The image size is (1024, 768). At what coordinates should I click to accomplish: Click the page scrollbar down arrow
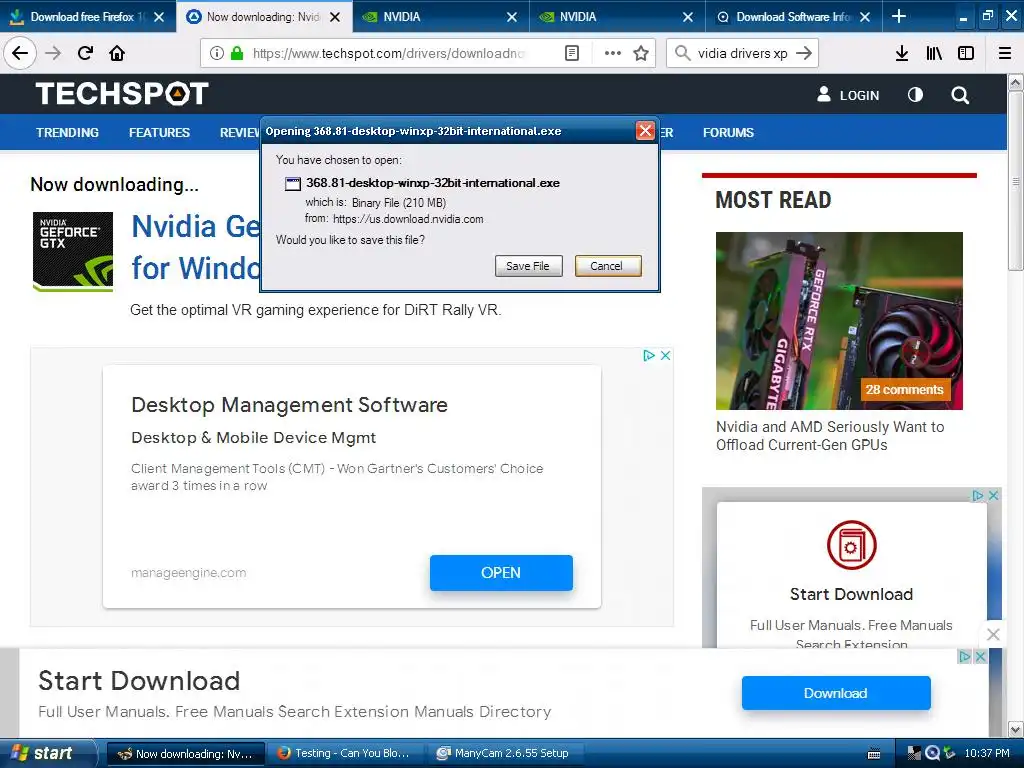[x=1015, y=729]
